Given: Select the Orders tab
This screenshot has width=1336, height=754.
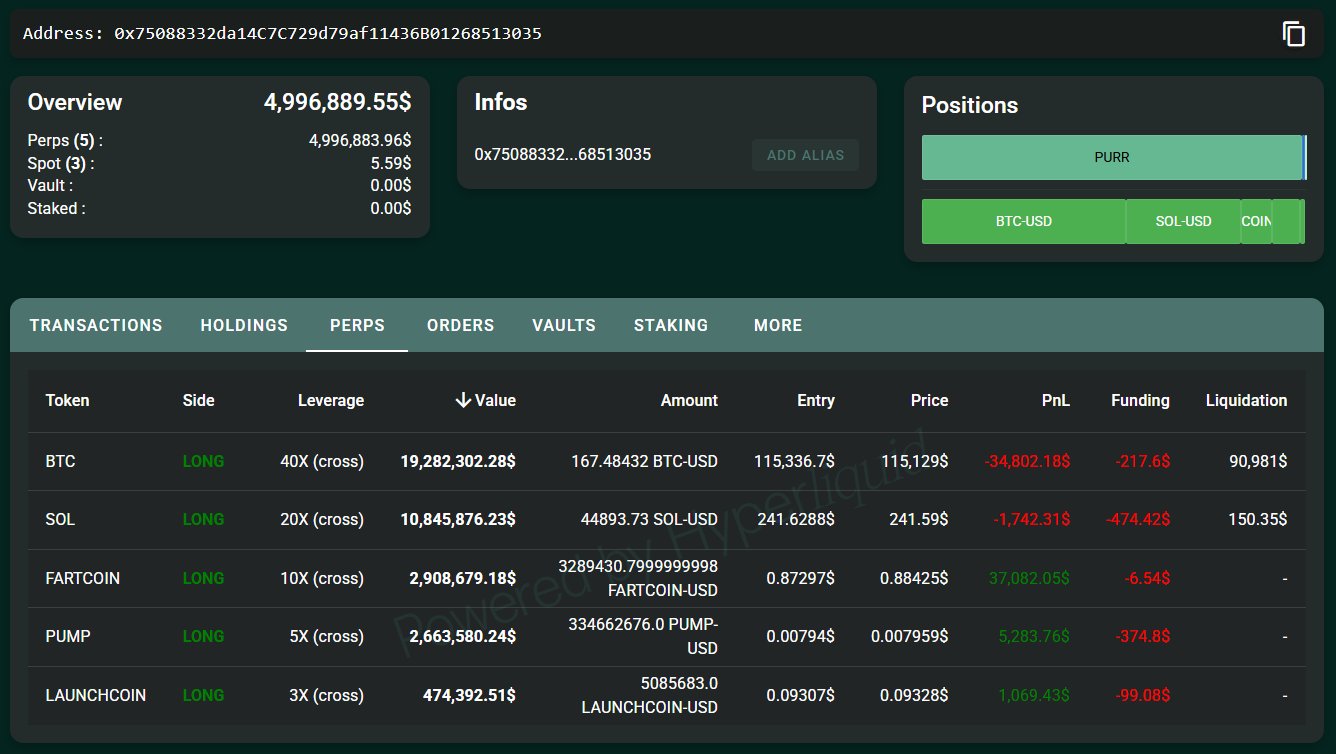Looking at the screenshot, I should [x=460, y=325].
